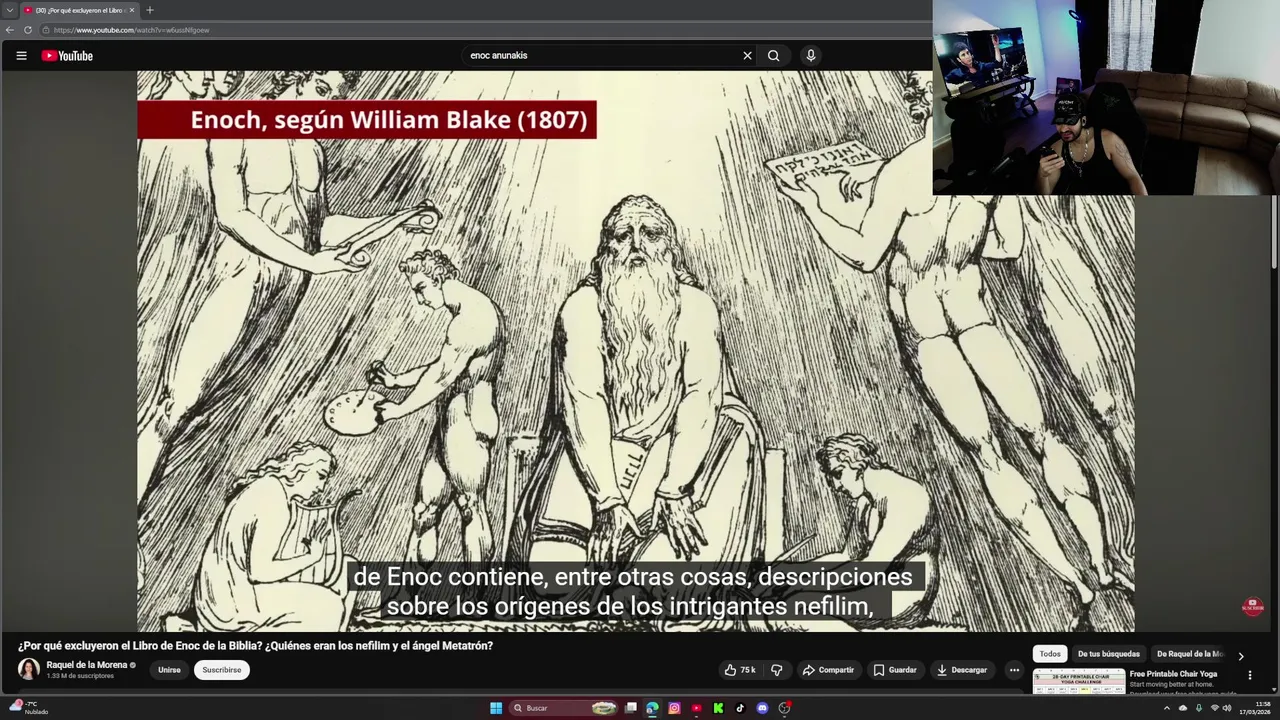
Task: Start voice search with the microphone
Action: (811, 56)
